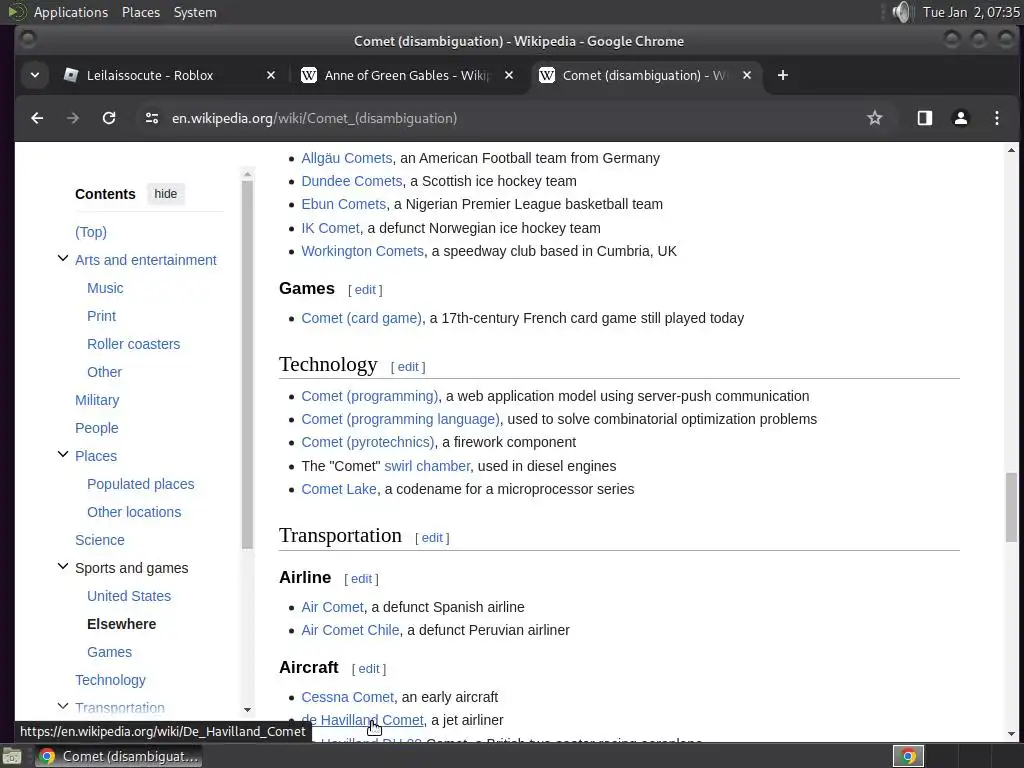The image size is (1024, 768).
Task: Open the Chrome profile menu
Action: (x=961, y=118)
